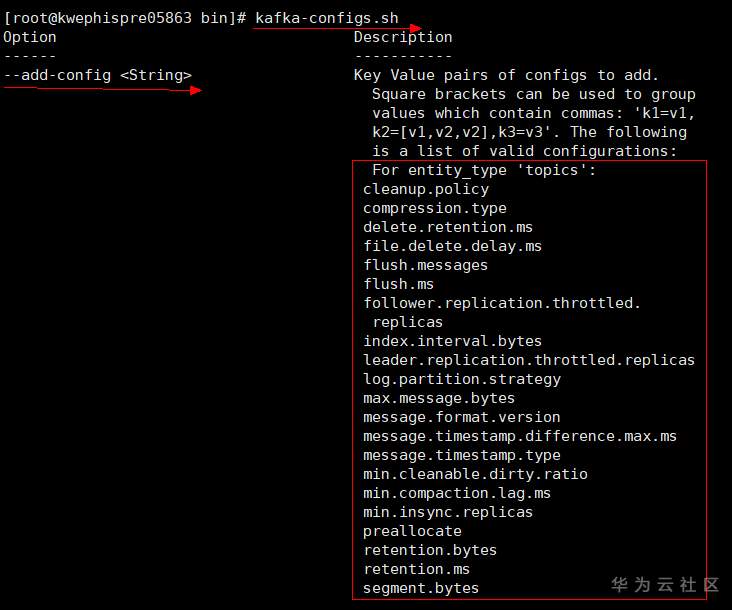Click leader.replication.throttled.replicas text

[529, 360]
